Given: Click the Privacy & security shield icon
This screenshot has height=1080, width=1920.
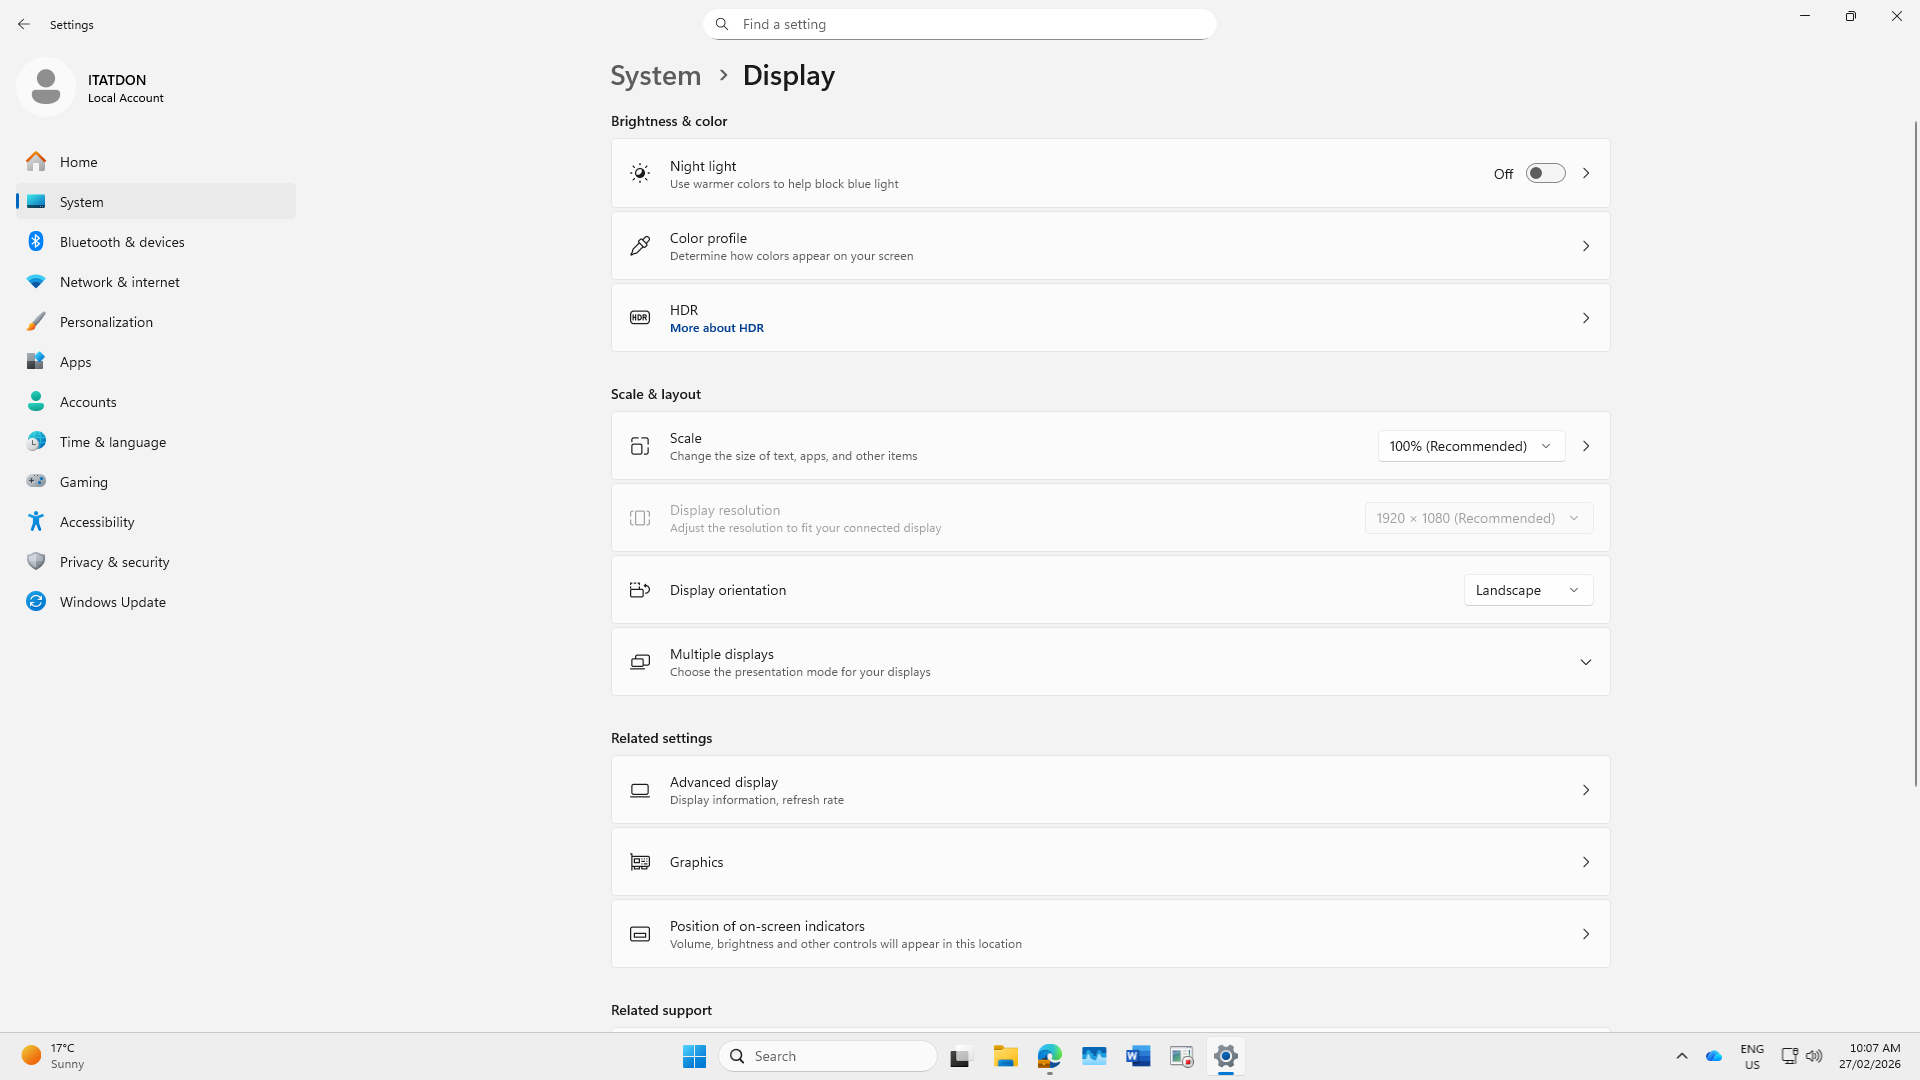Looking at the screenshot, I should click(36, 561).
